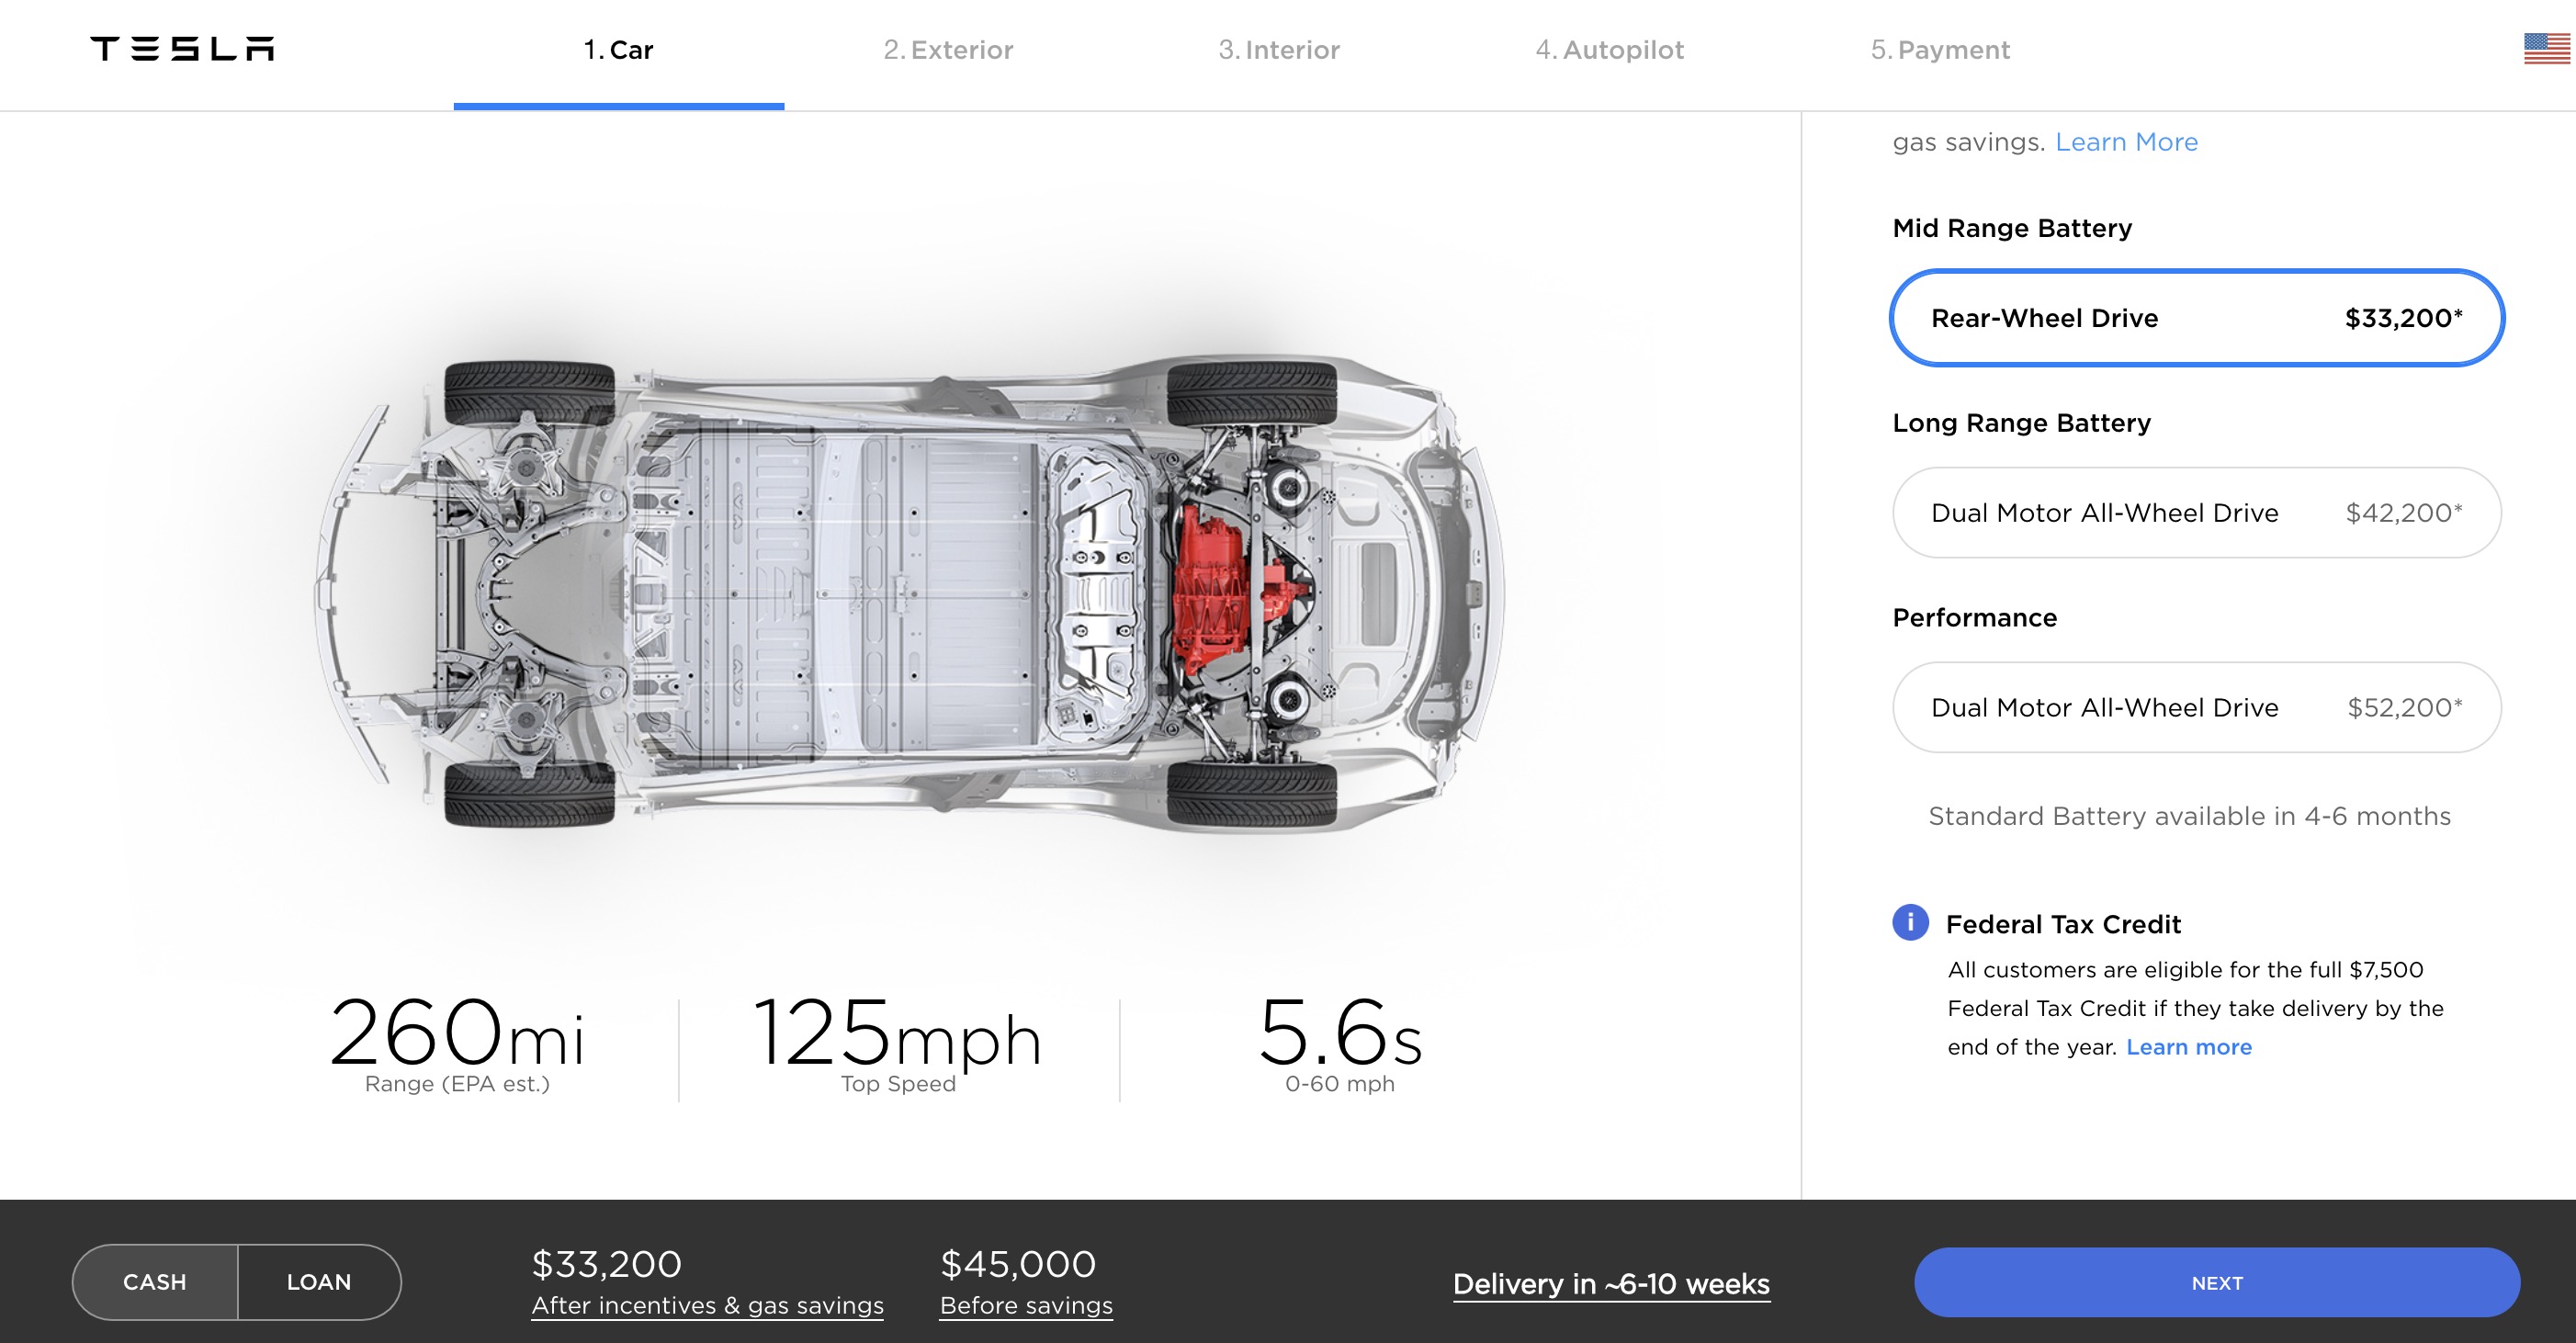The image size is (2576, 1343).
Task: Click the Tesla logo
Action: [182, 48]
